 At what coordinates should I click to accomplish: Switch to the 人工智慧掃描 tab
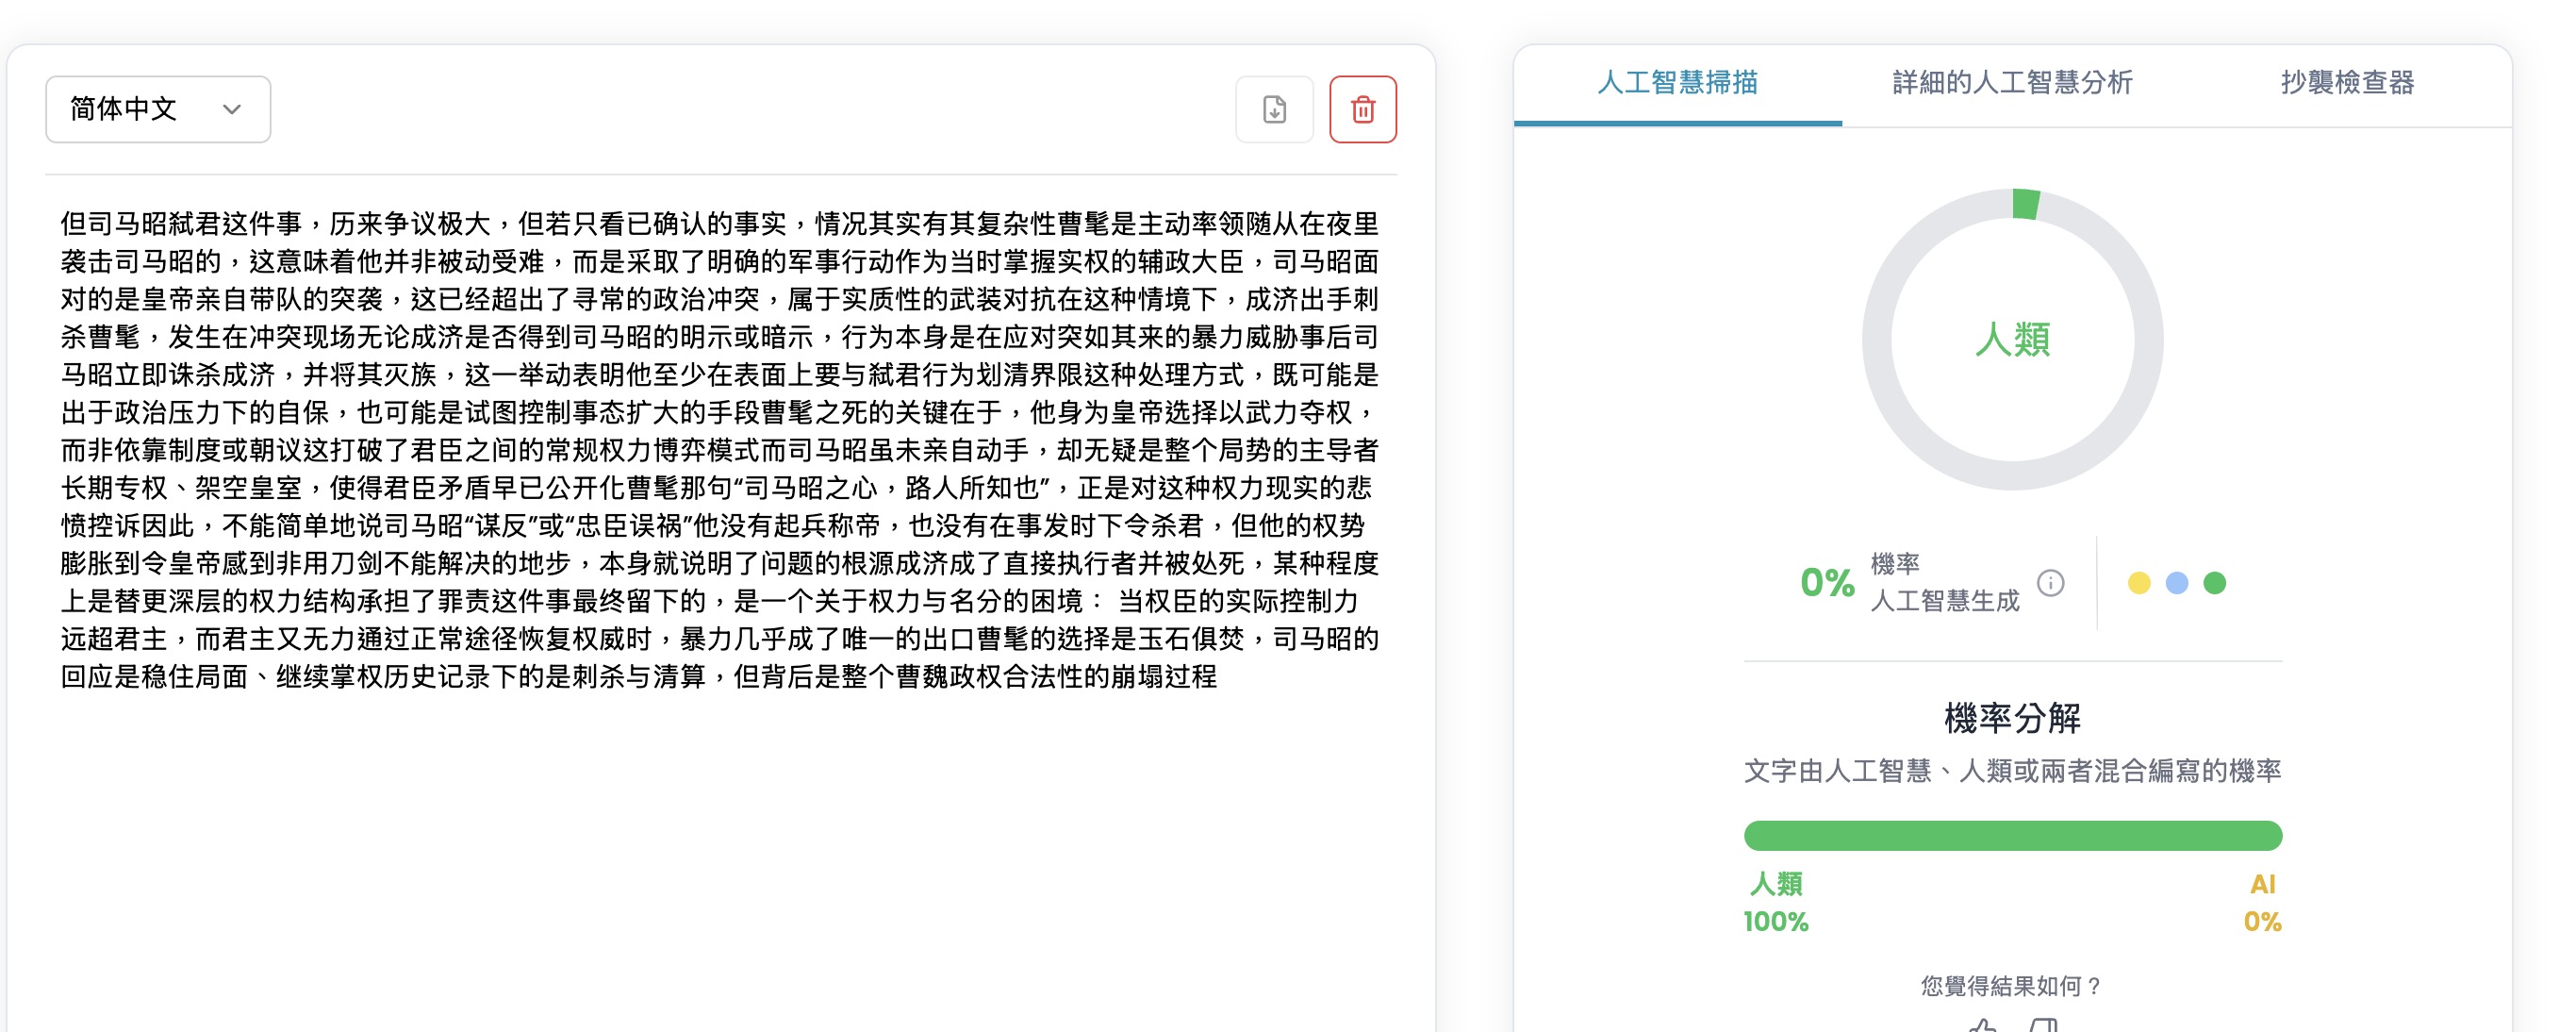(1677, 82)
